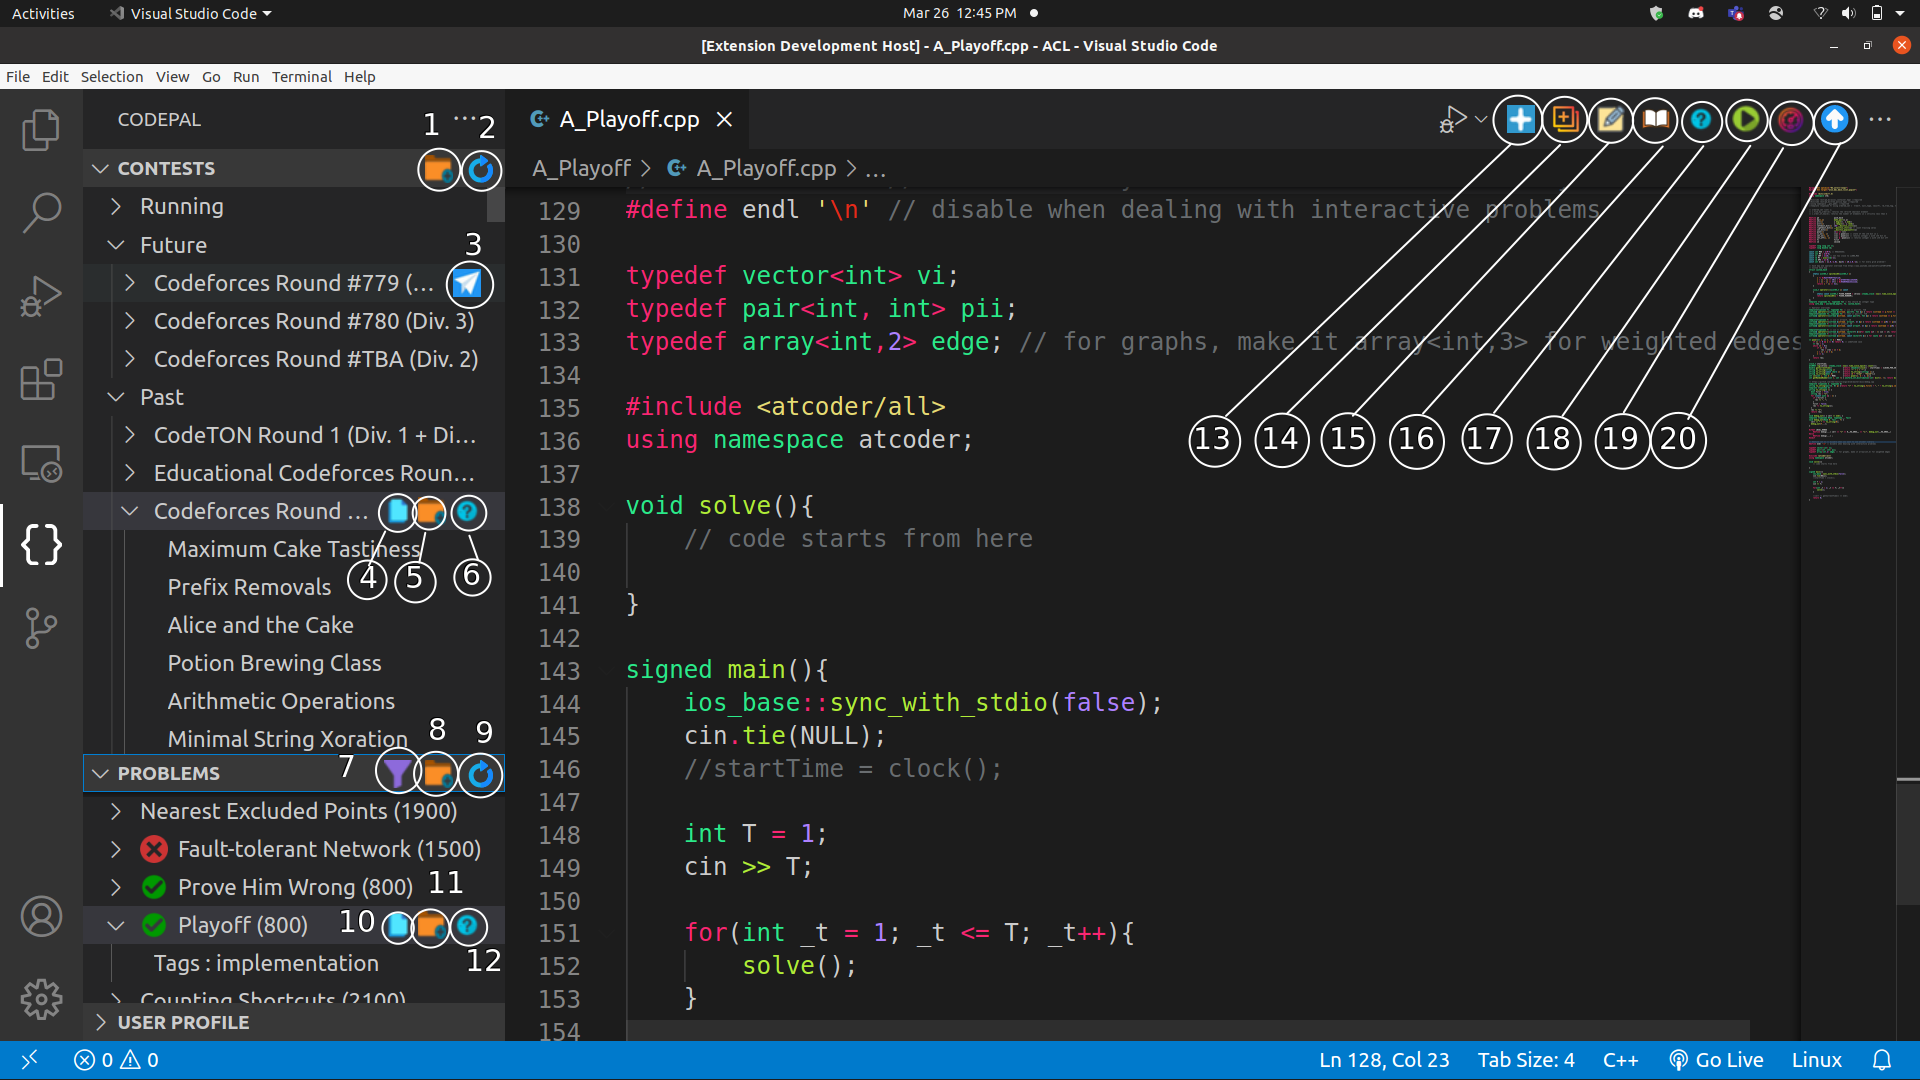Open the CodePal braces icon in activity bar
This screenshot has height=1080, width=1920.
(x=41, y=545)
